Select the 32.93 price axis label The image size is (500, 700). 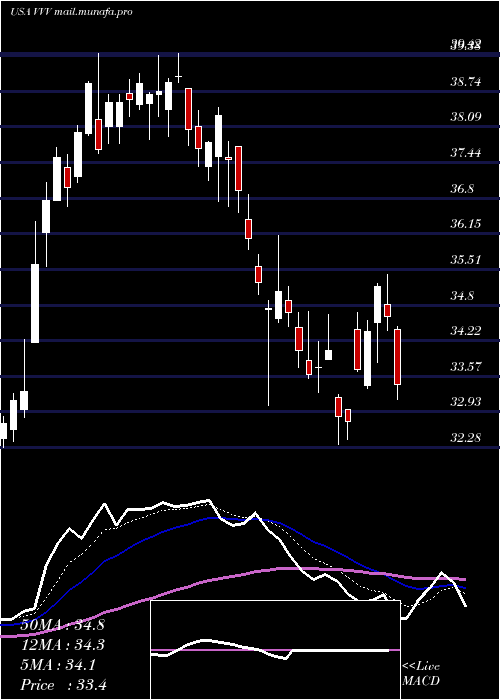pyautogui.click(x=466, y=402)
